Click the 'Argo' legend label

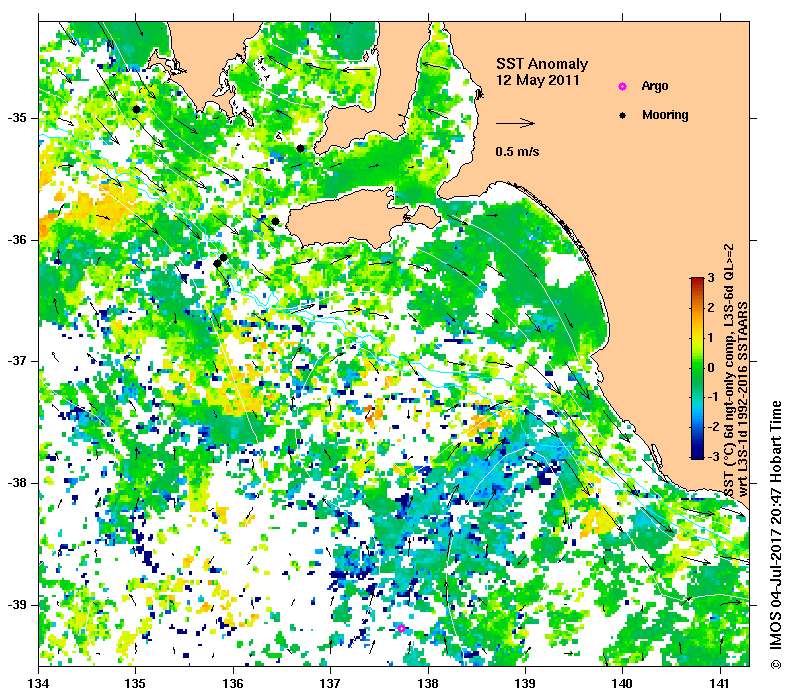tap(655, 86)
